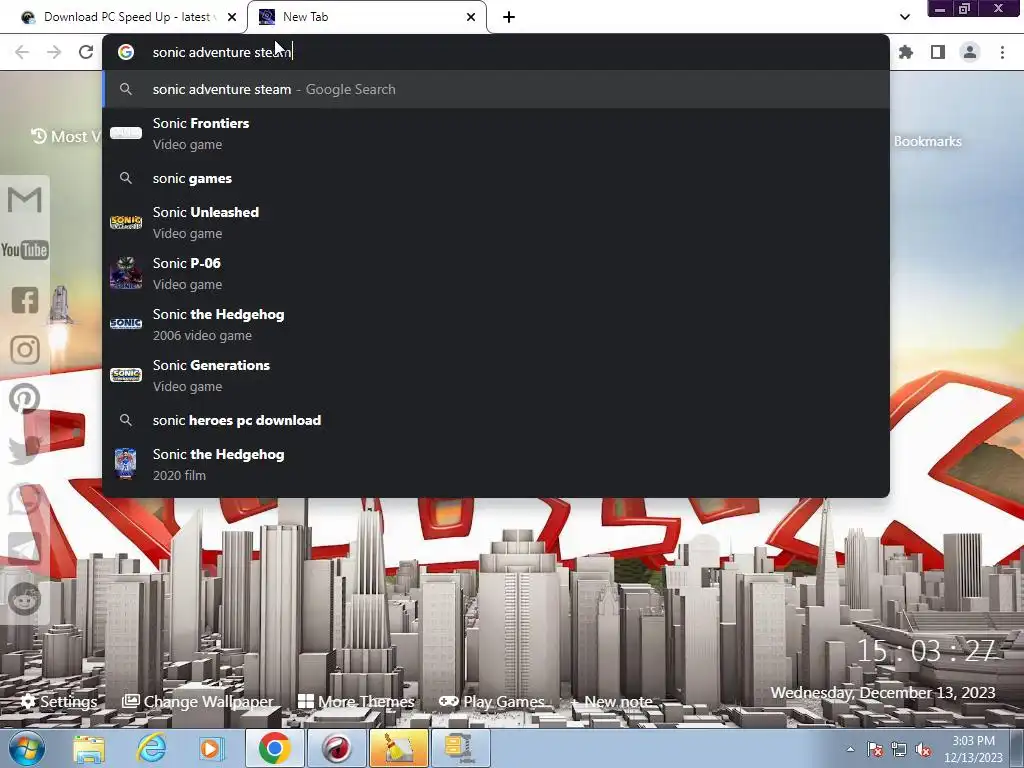
Task: Choose sonic adventure steam Google Search suggestion
Action: [496, 89]
